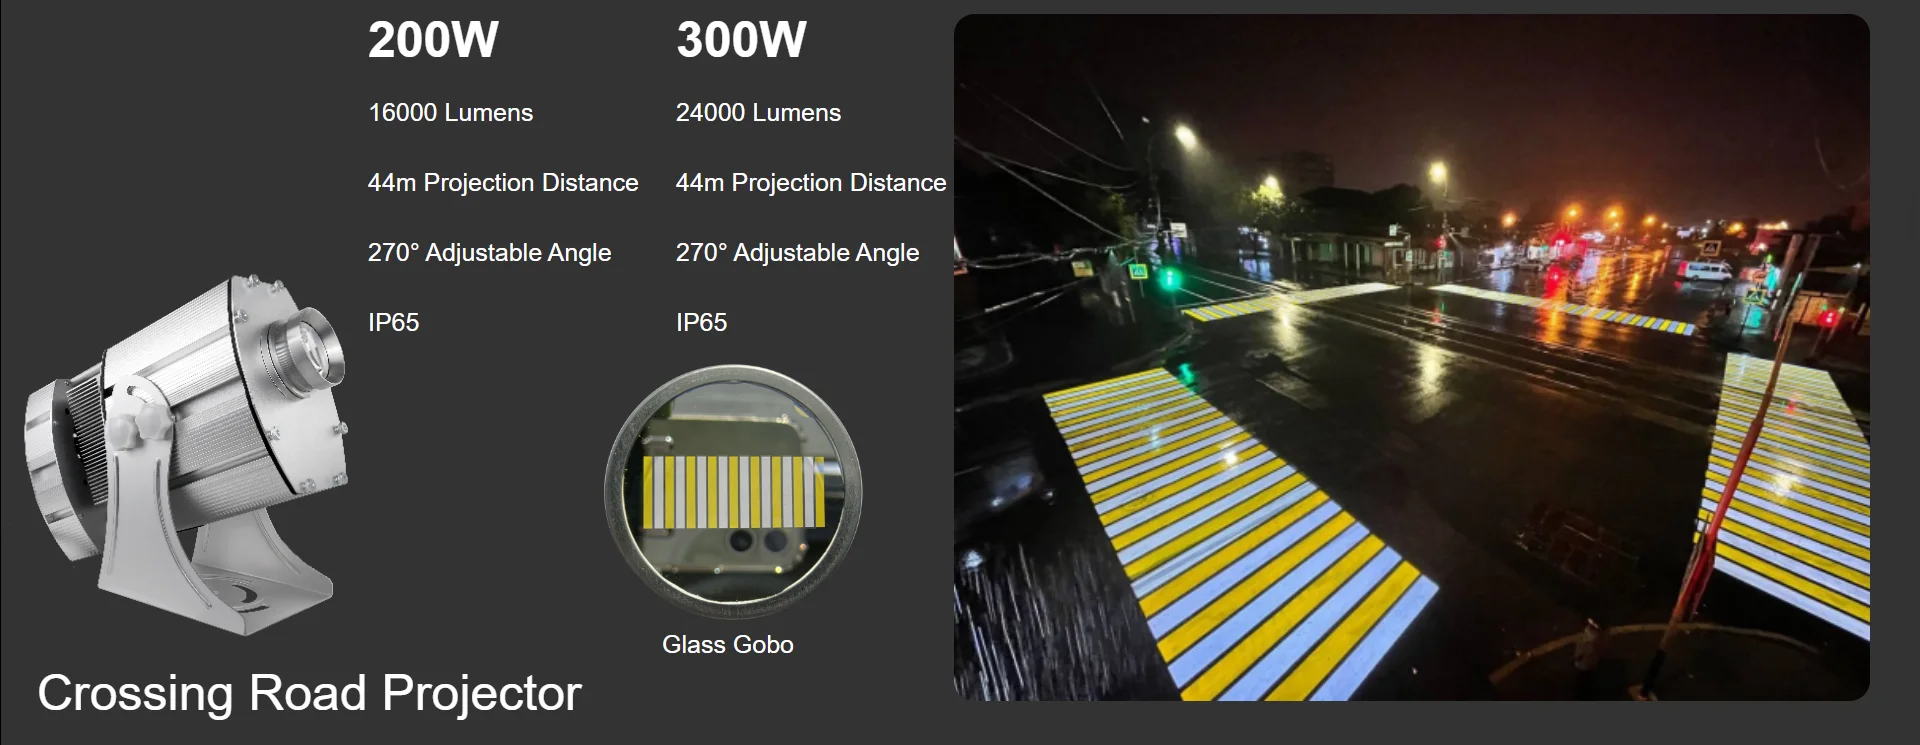Image resolution: width=1920 pixels, height=745 pixels.
Task: Click the IP65 rating under 200W
Action: click(393, 323)
